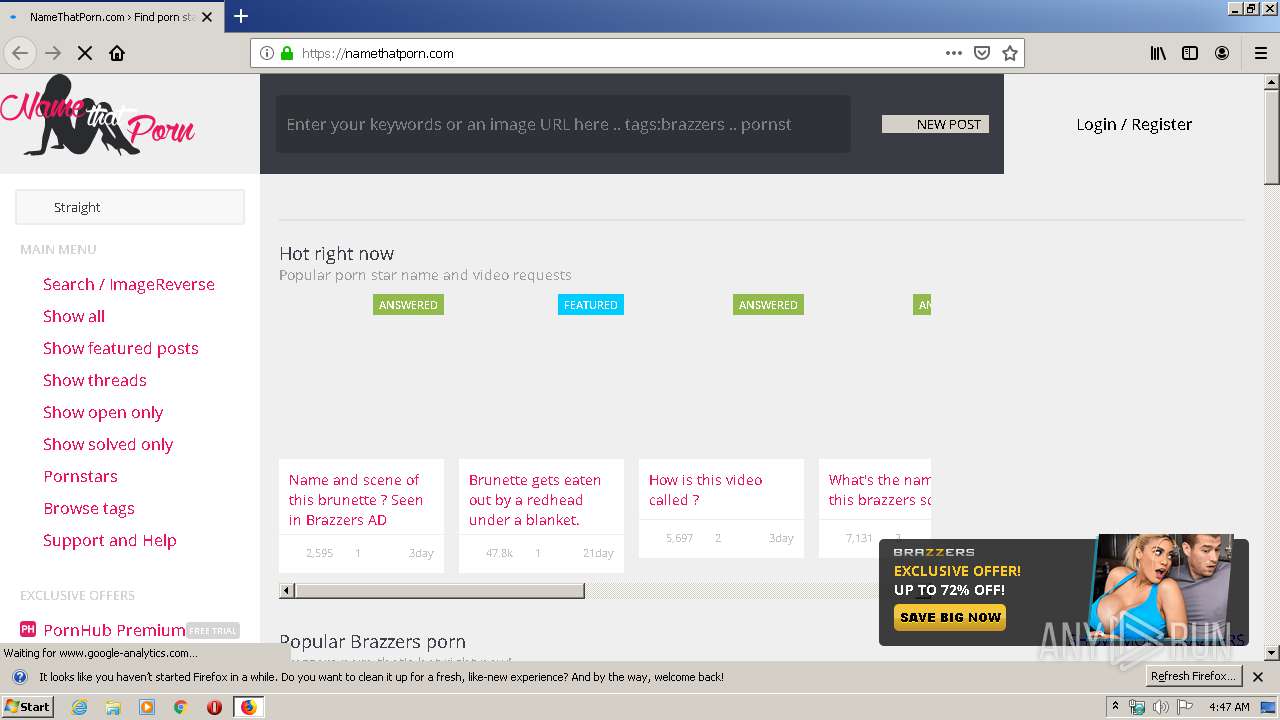The image size is (1280, 720).
Task: Open the Straight category dropdown
Action: pyautogui.click(x=130, y=207)
